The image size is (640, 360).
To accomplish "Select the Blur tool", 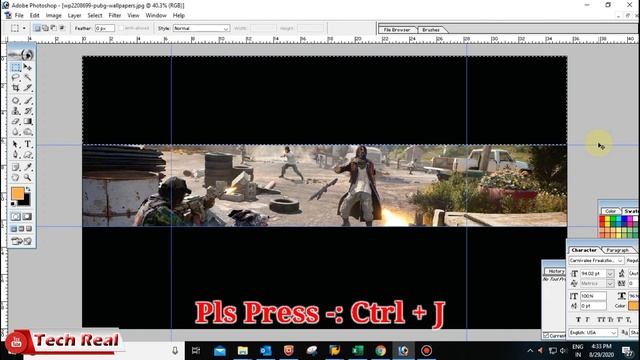I will click(x=16, y=132).
